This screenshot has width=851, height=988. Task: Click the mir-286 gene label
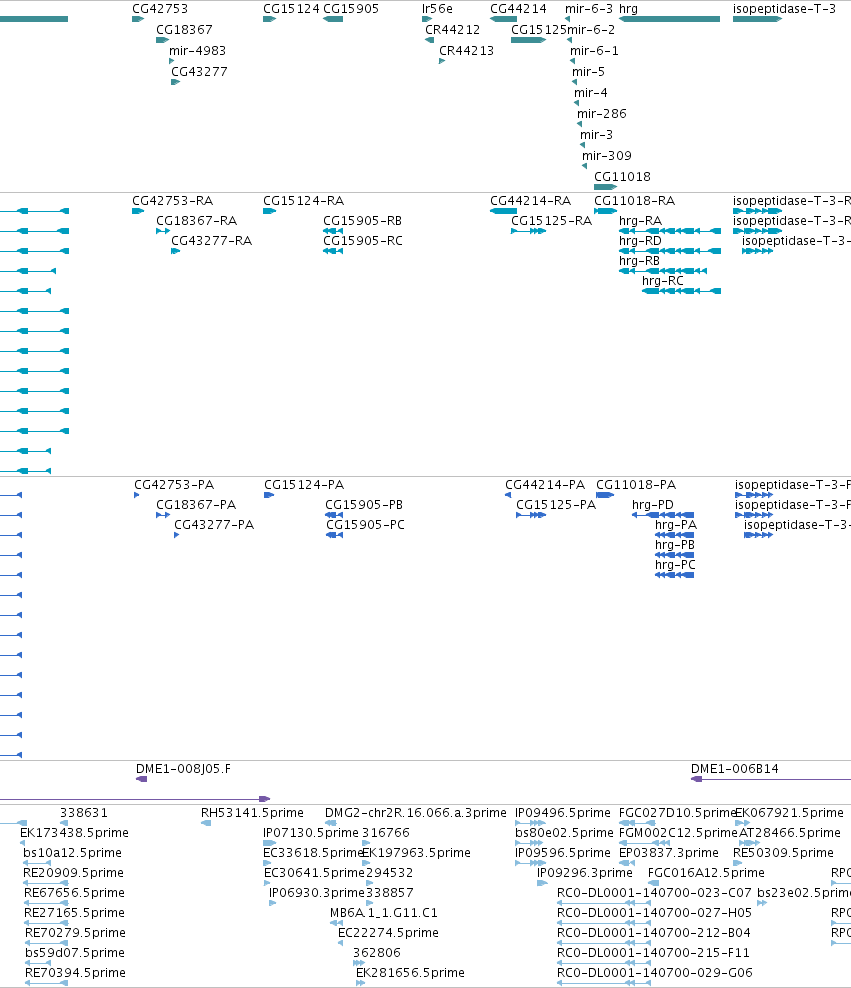[x=602, y=113]
